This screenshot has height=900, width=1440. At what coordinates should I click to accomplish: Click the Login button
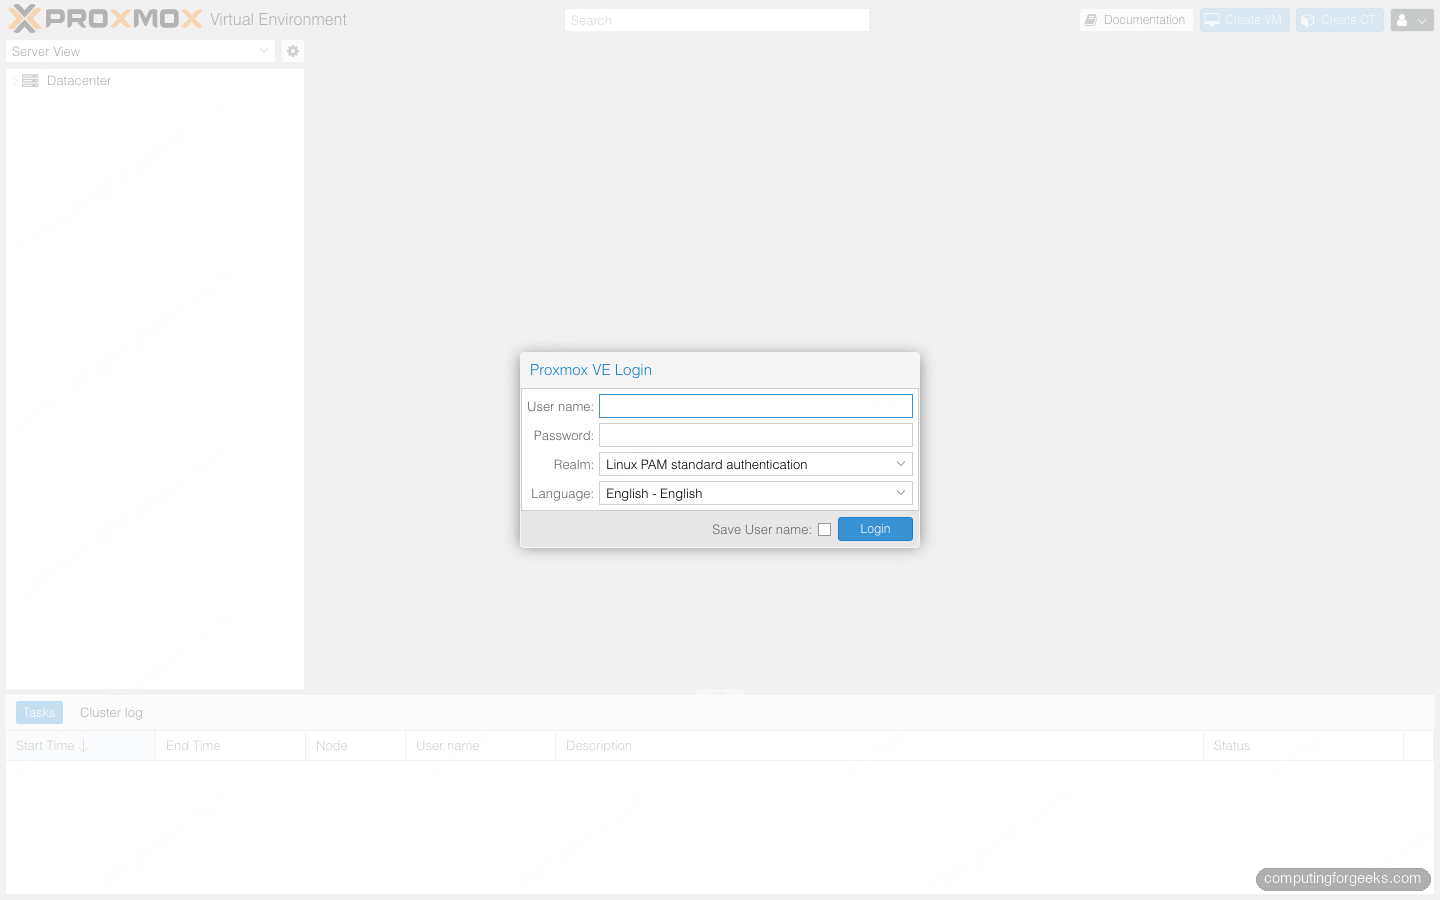(x=875, y=529)
